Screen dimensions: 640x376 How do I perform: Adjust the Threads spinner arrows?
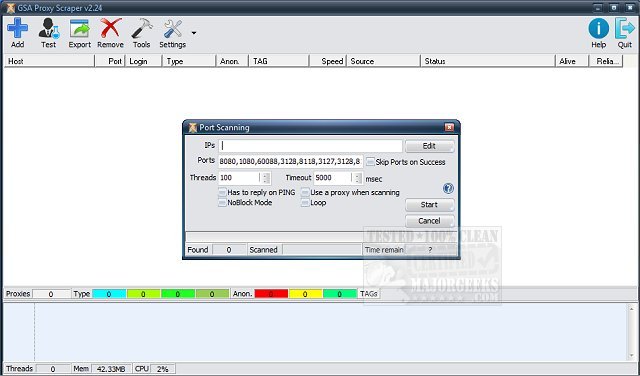pos(266,178)
